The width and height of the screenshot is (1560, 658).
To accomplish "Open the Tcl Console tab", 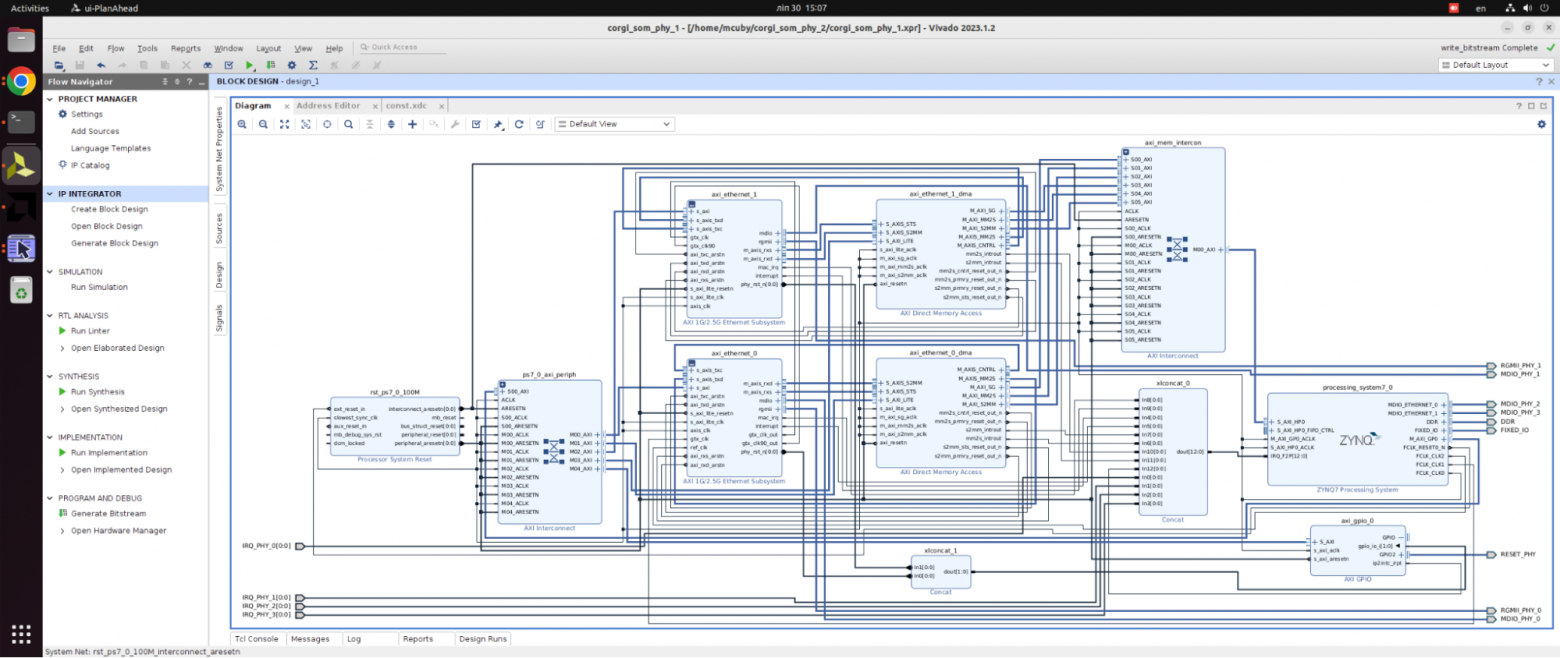I will pos(256,638).
